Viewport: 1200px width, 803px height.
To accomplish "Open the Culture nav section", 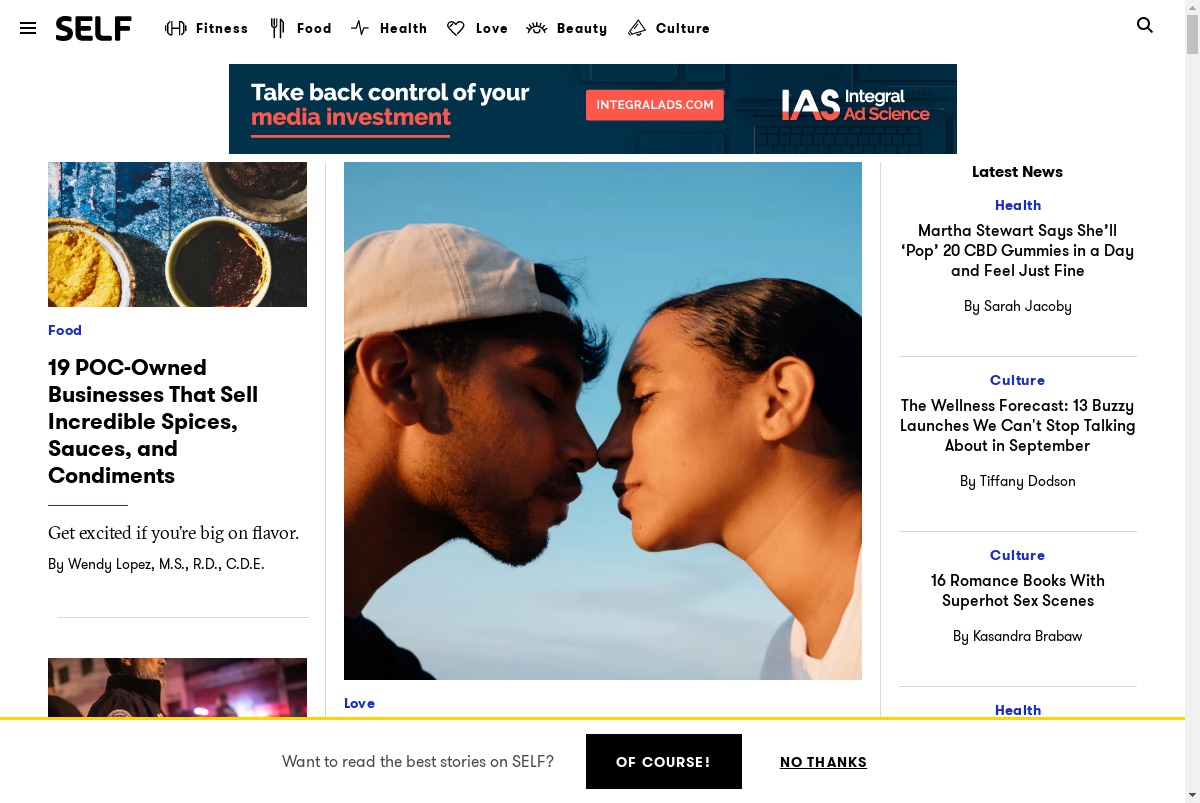I will point(683,28).
